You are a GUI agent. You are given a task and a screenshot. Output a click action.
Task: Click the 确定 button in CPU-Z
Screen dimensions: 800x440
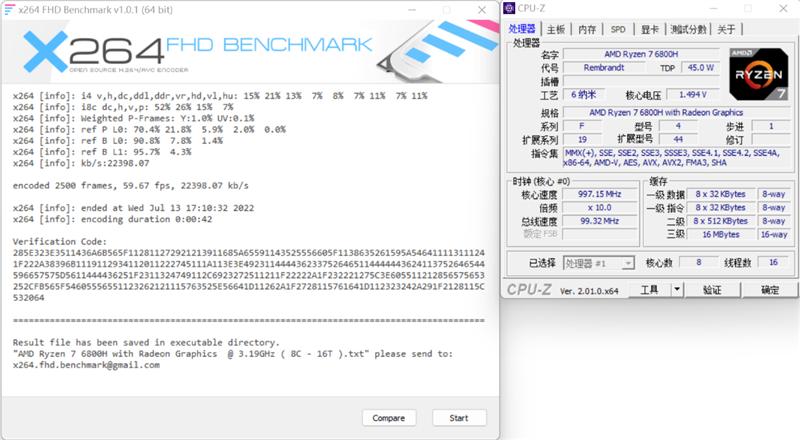click(770, 290)
